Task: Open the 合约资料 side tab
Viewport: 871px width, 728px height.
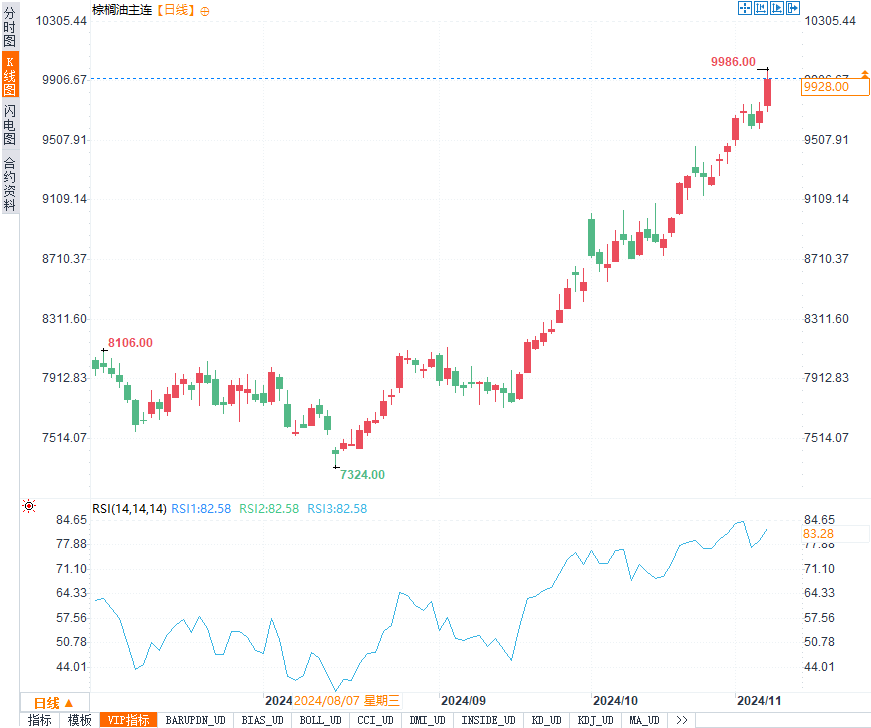Action: pos(10,184)
